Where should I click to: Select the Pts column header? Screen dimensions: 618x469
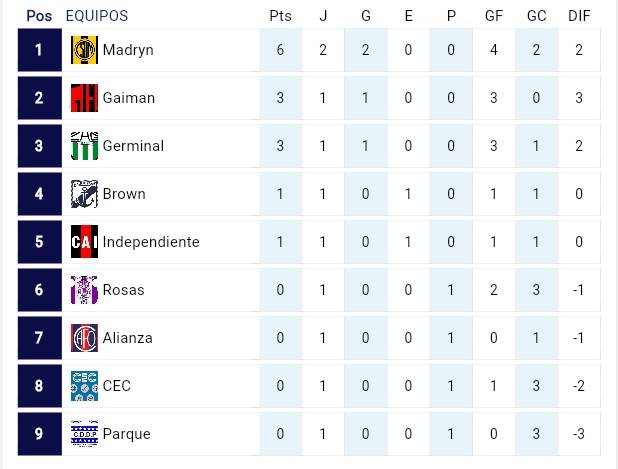tap(280, 16)
